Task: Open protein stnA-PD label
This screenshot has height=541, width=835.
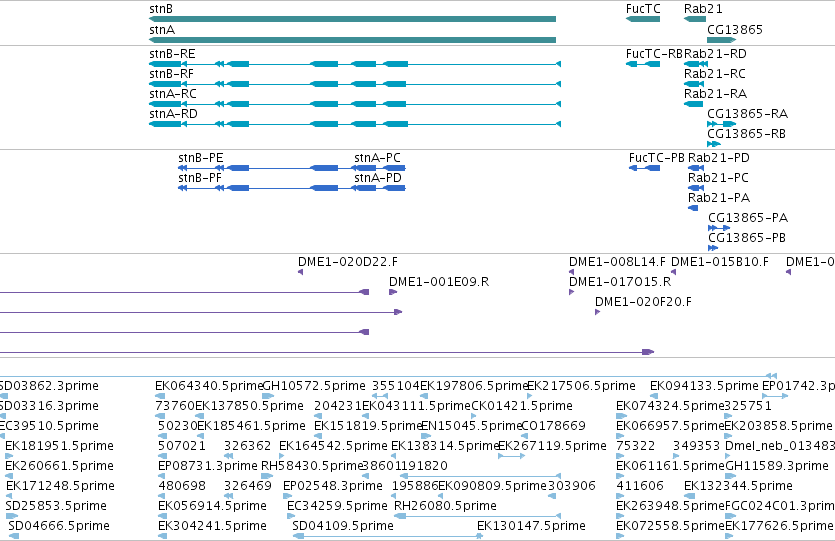Action: pyautogui.click(x=378, y=178)
